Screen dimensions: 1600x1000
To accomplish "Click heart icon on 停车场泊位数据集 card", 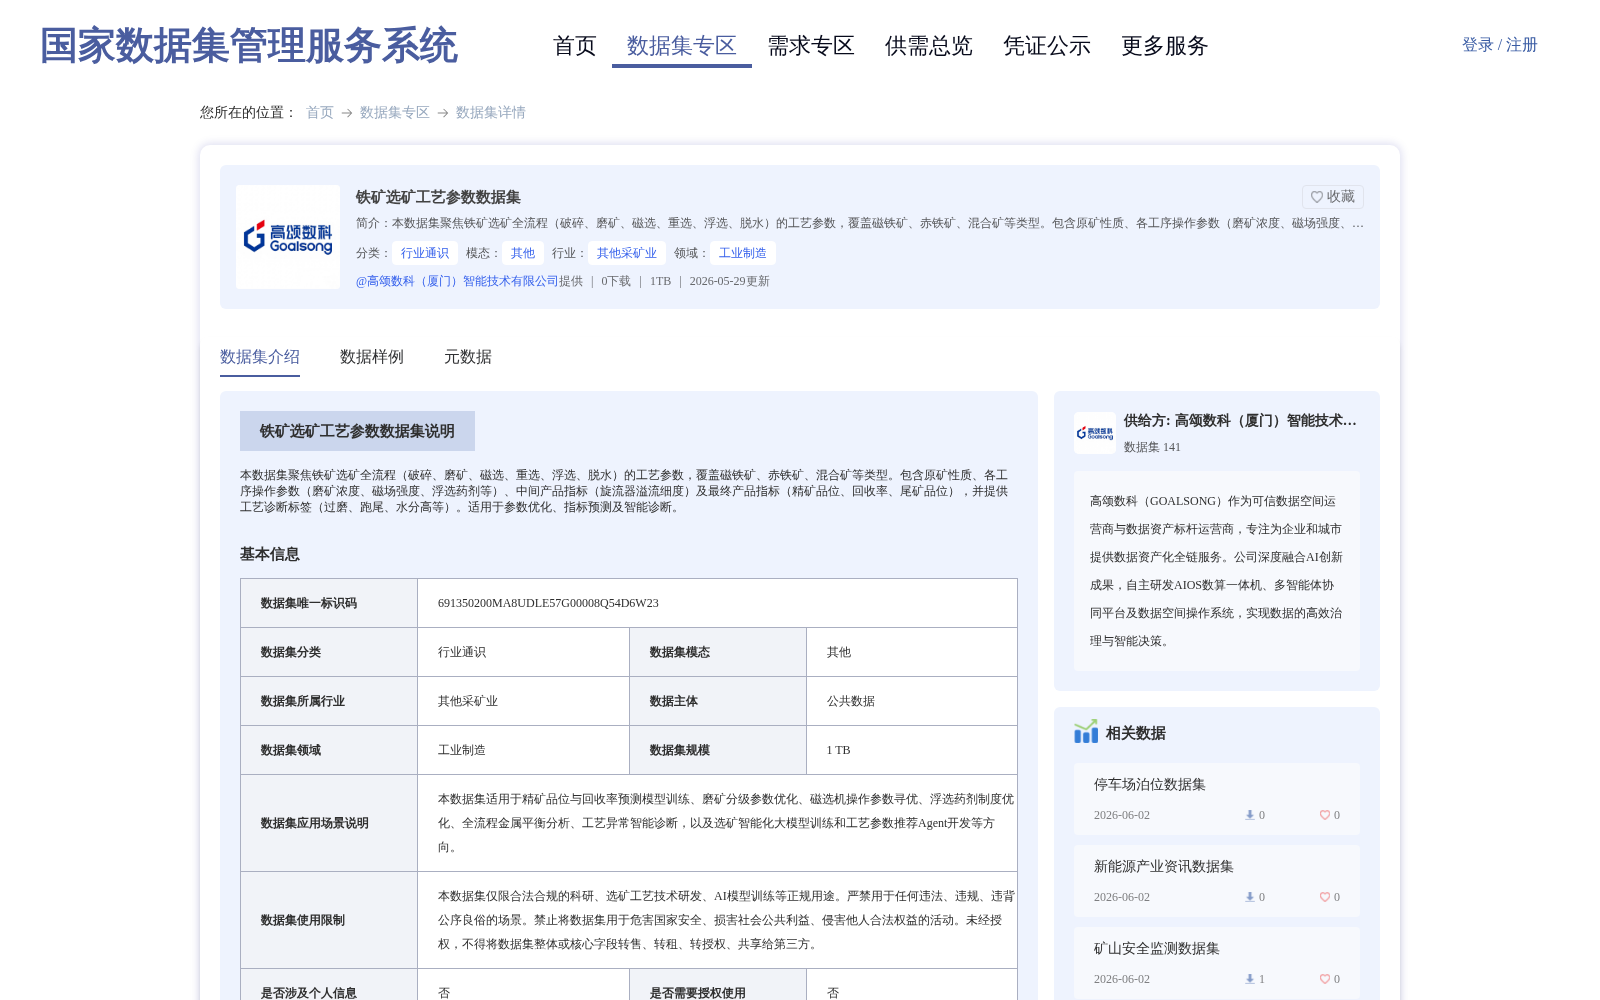I will (x=1324, y=815).
